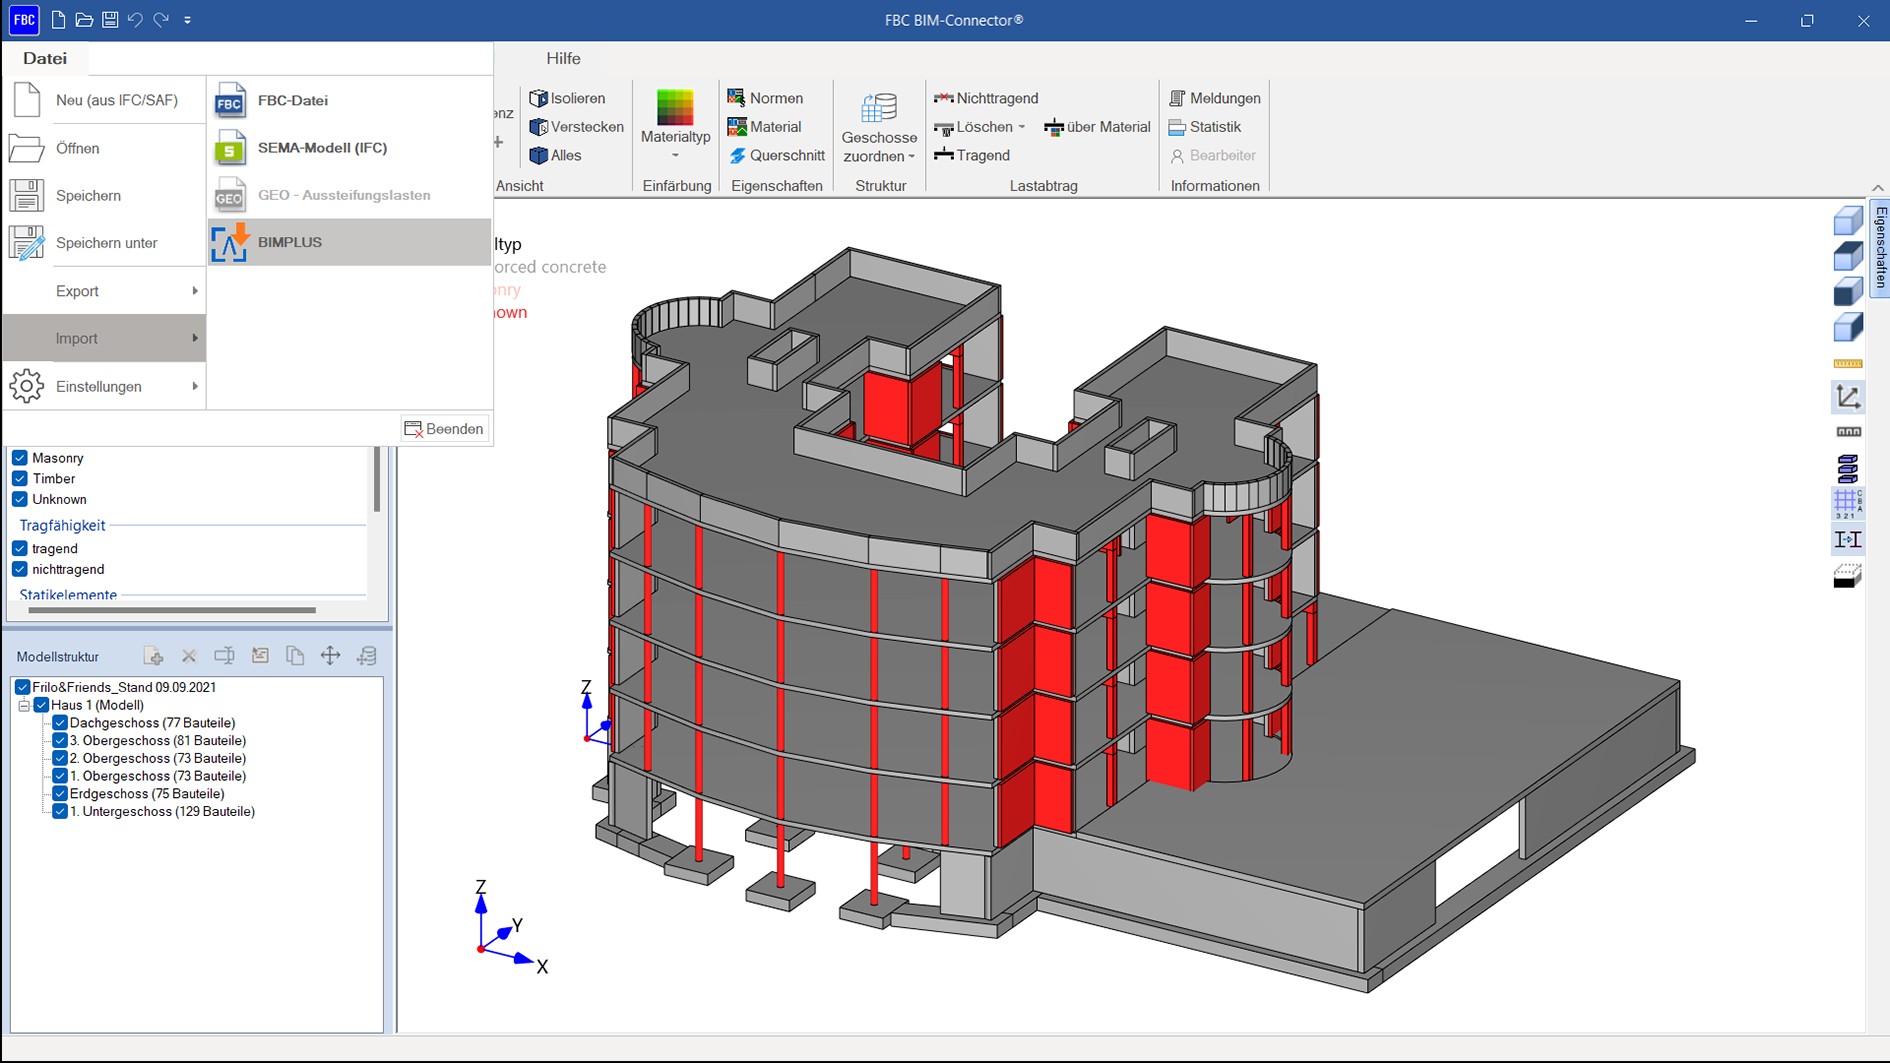Uncheck the Dachgeschoss storey checkbox
The image size is (1890, 1063).
click(60, 723)
